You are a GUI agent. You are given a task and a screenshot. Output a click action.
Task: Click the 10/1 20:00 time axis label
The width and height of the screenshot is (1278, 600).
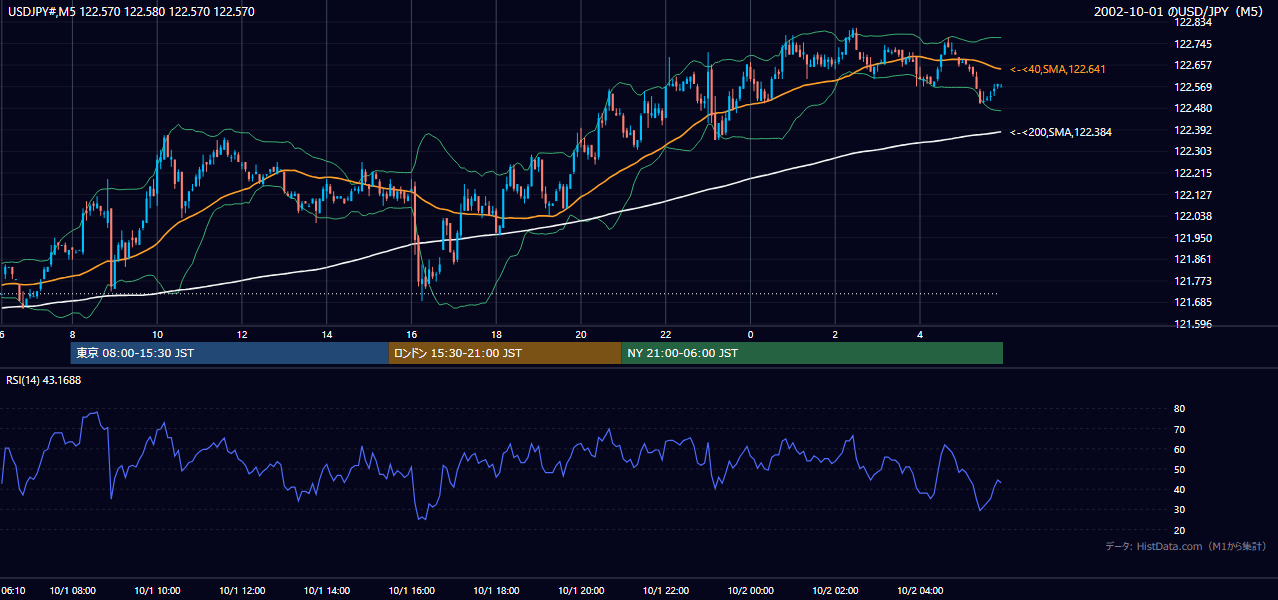[x=581, y=591]
